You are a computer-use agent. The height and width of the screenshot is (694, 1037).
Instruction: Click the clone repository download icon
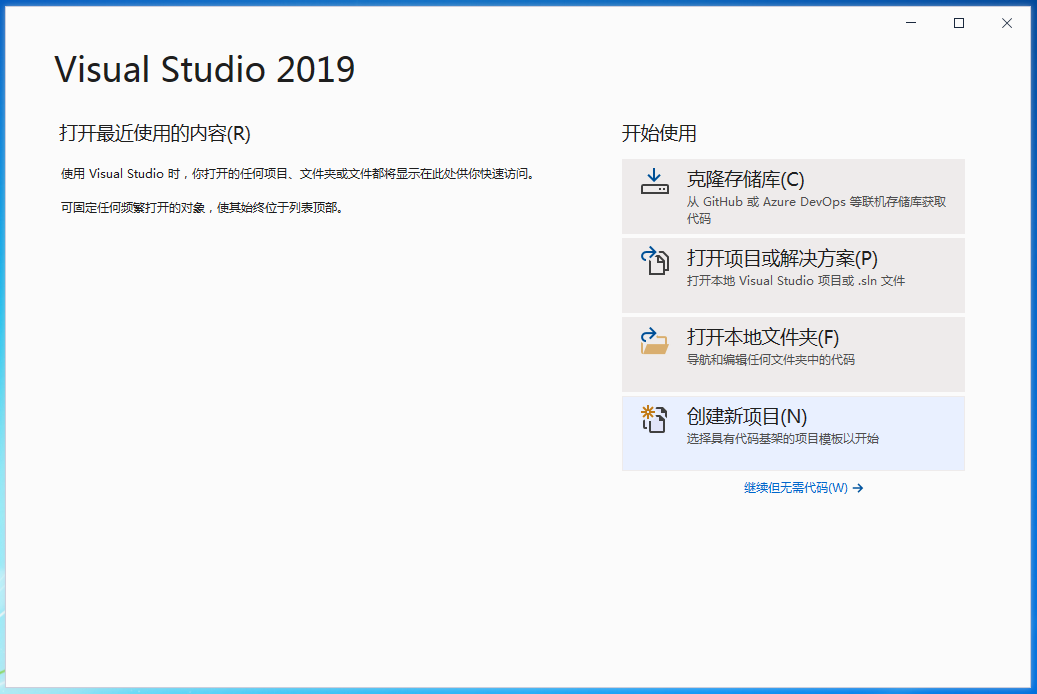coord(654,181)
